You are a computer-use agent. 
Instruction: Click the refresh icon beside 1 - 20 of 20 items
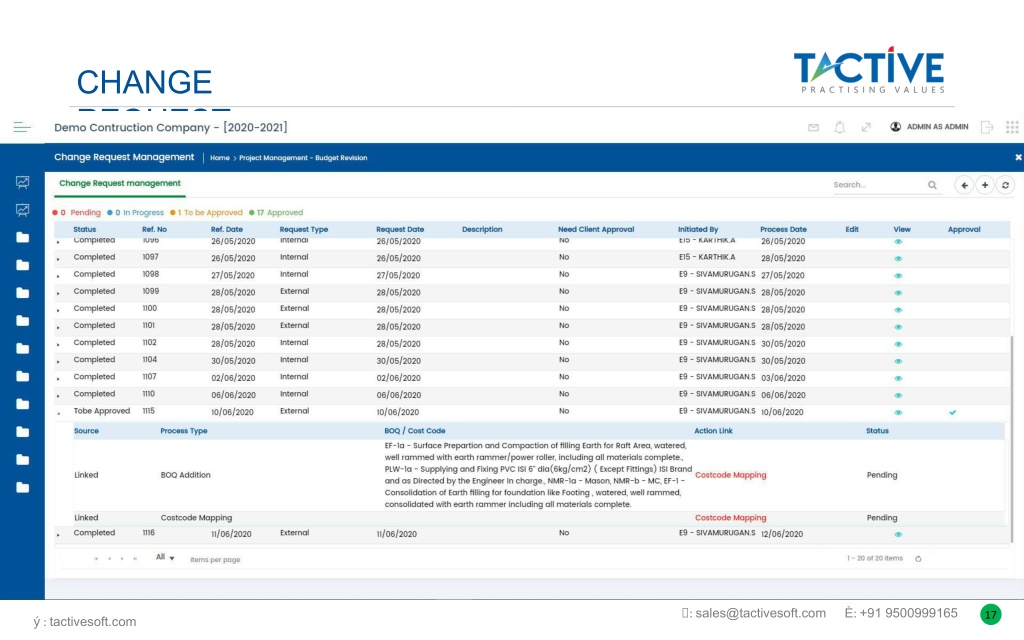click(918, 559)
